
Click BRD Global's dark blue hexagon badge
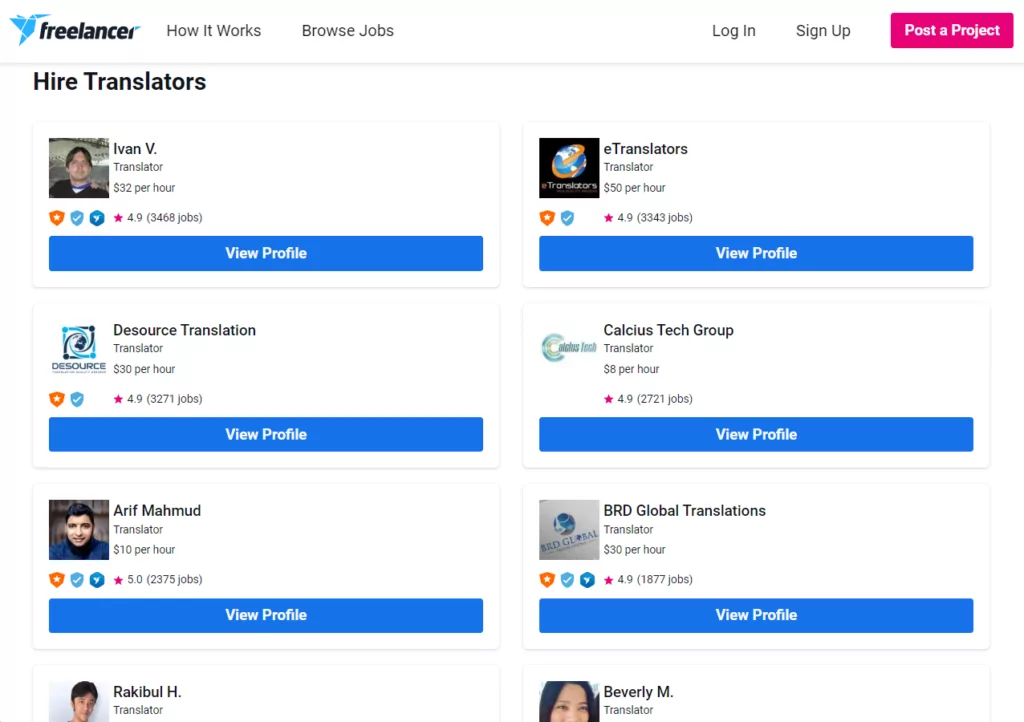tap(587, 579)
